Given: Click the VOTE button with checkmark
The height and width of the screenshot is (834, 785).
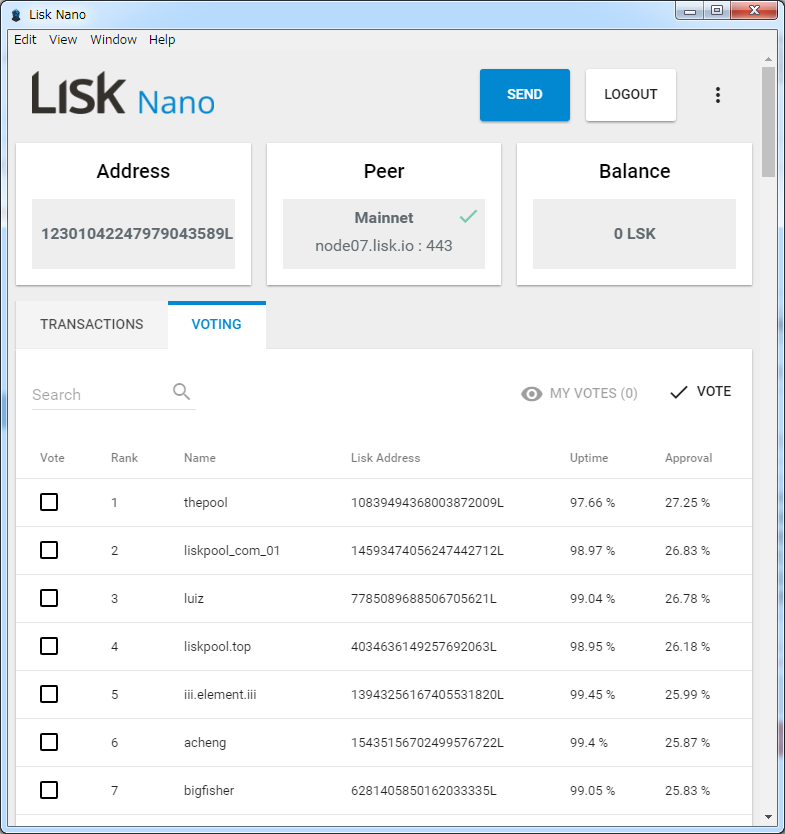Looking at the screenshot, I should [700, 392].
